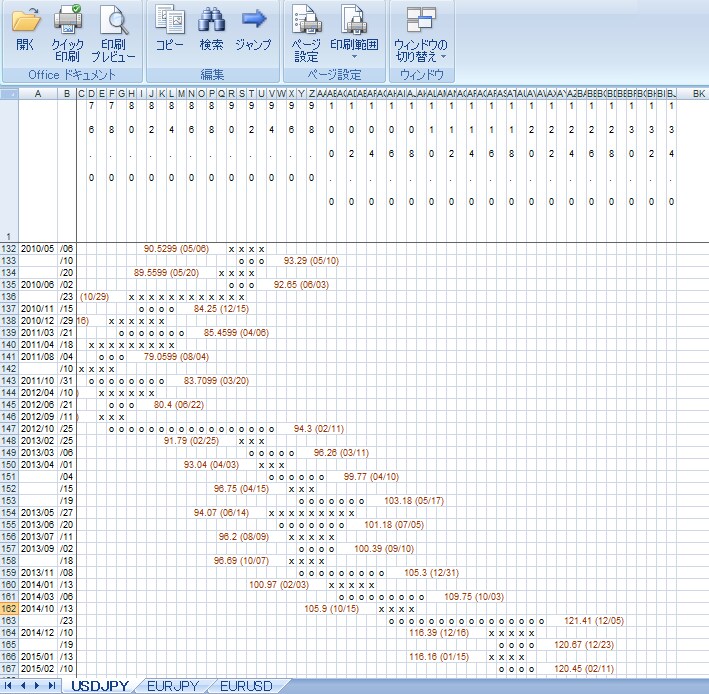Go to first sheet navigation arrow

coord(8,685)
